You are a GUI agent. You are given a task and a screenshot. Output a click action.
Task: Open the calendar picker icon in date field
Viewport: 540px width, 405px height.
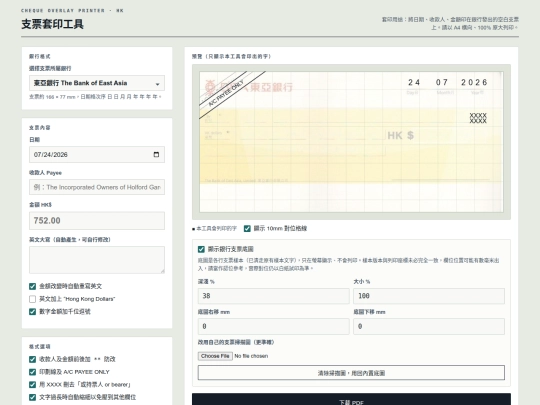click(x=156, y=154)
